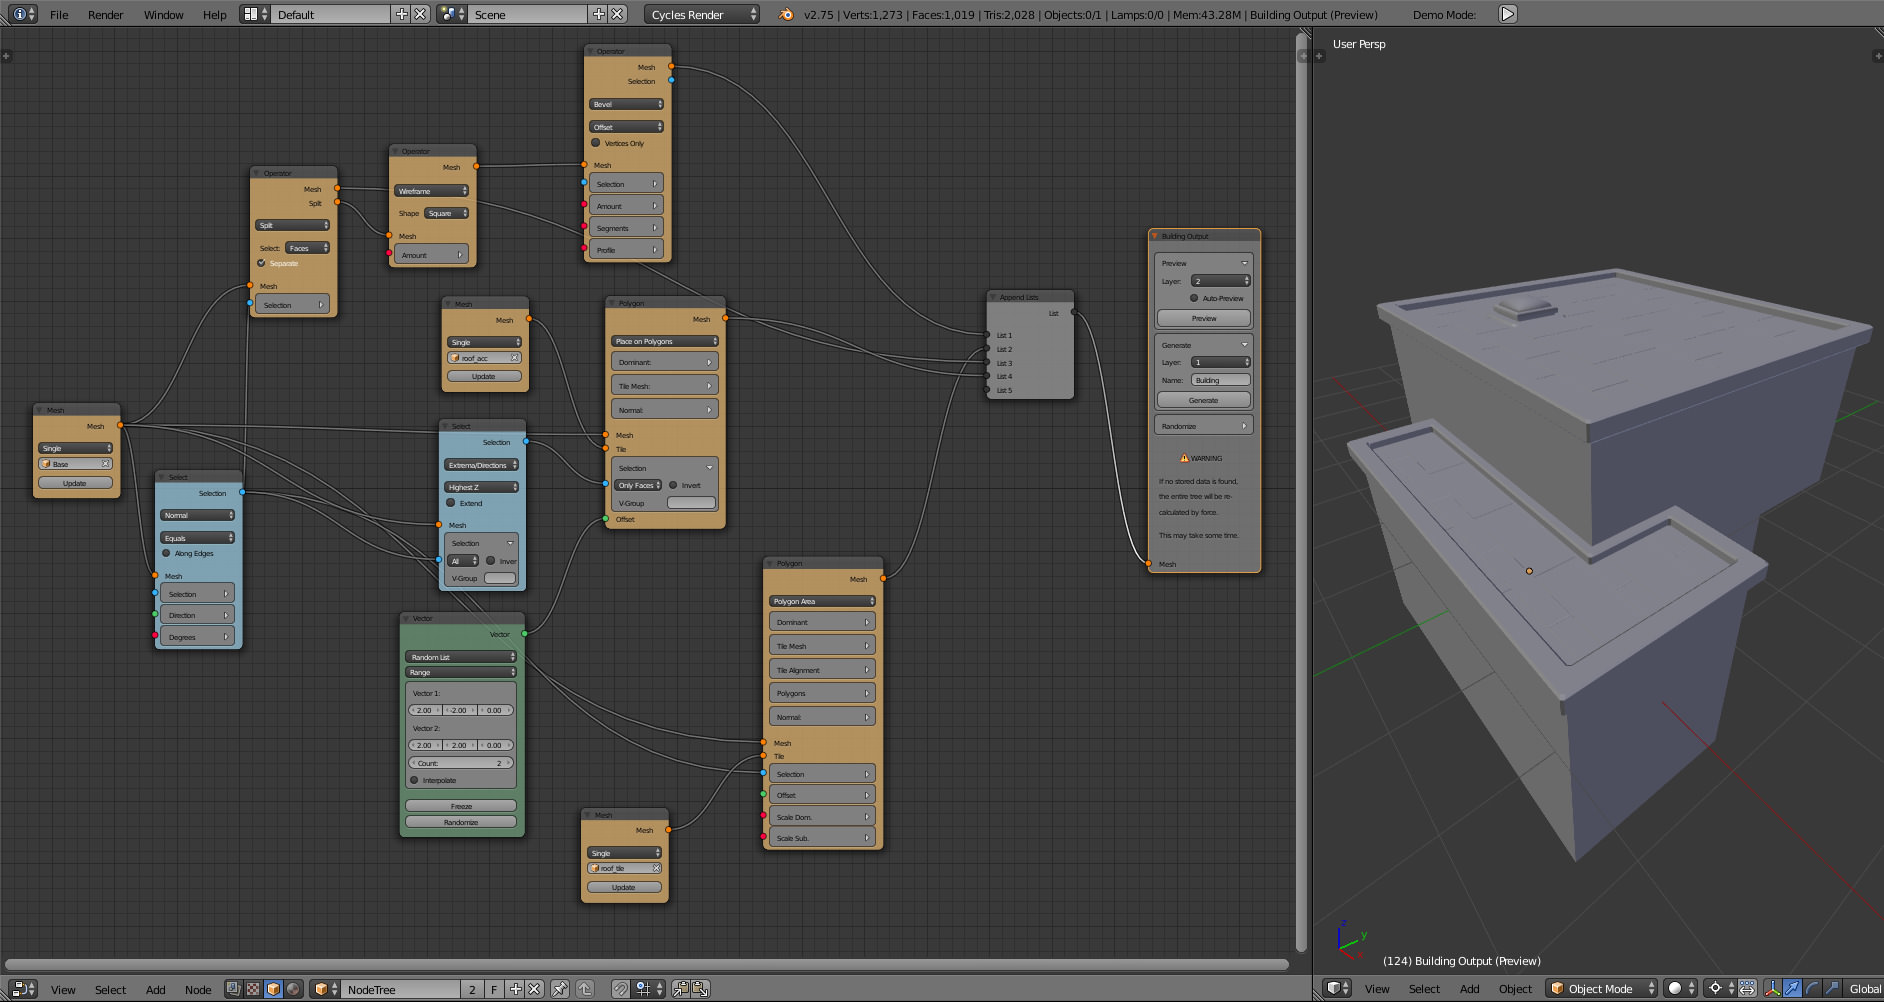Open the Object menu in 3D view
The image size is (1884, 1002).
tap(1515, 988)
